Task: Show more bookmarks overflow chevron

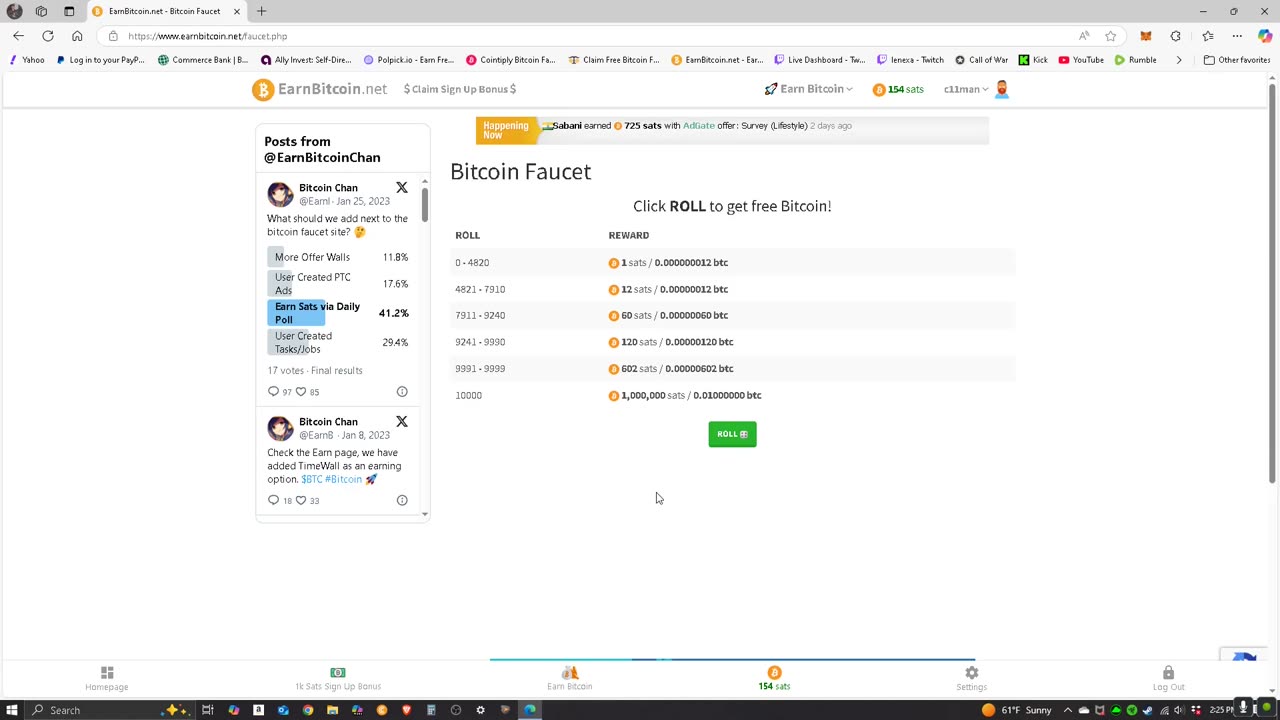Action: pos(1179,60)
